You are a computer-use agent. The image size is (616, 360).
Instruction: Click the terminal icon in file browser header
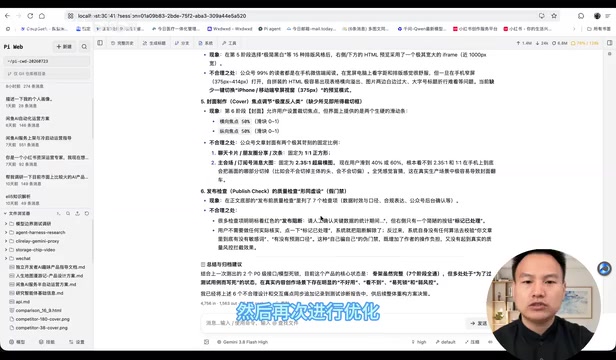(59, 213)
